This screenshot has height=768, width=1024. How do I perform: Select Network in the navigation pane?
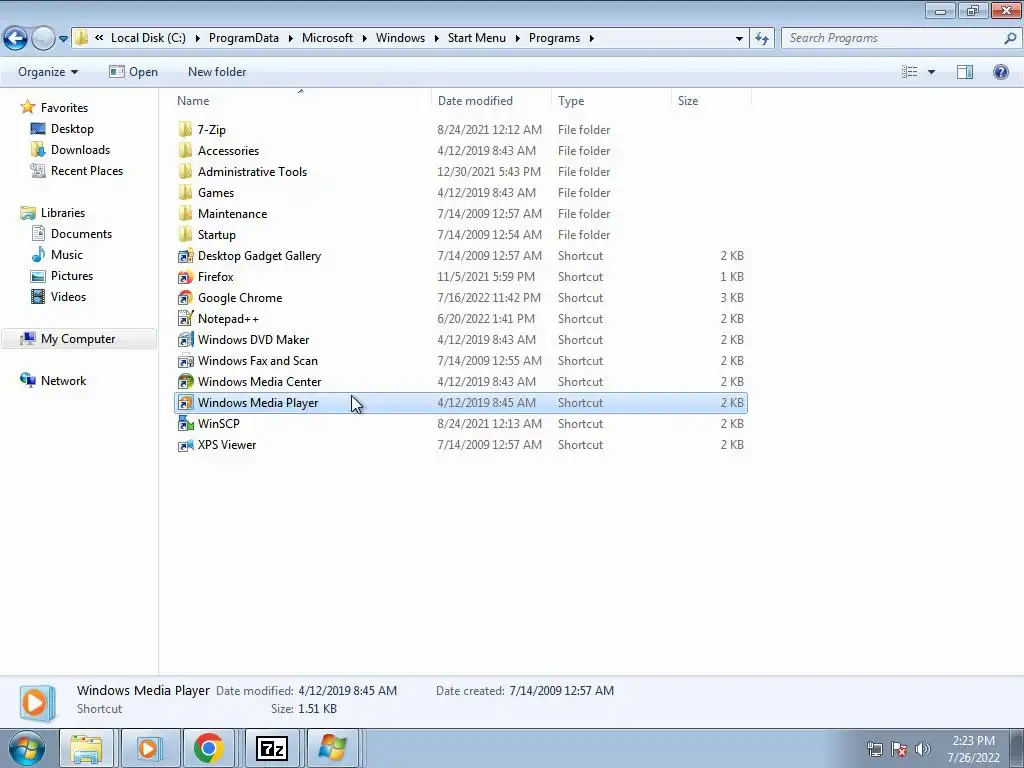[x=63, y=381]
